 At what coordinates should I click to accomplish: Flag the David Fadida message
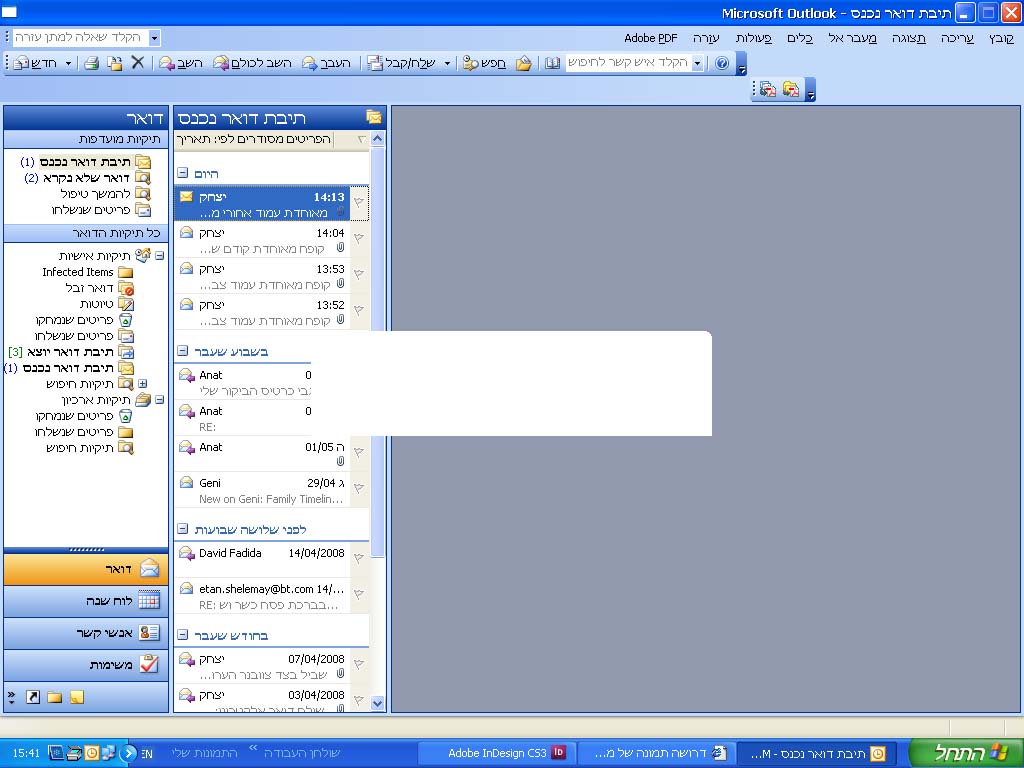tap(359, 559)
